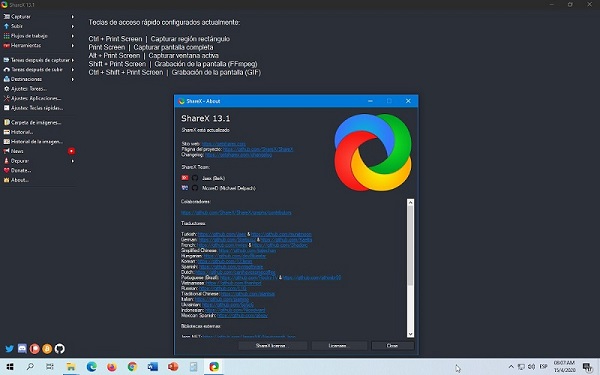Open Word from the taskbar
The width and height of the screenshot is (600, 375).
(153, 367)
